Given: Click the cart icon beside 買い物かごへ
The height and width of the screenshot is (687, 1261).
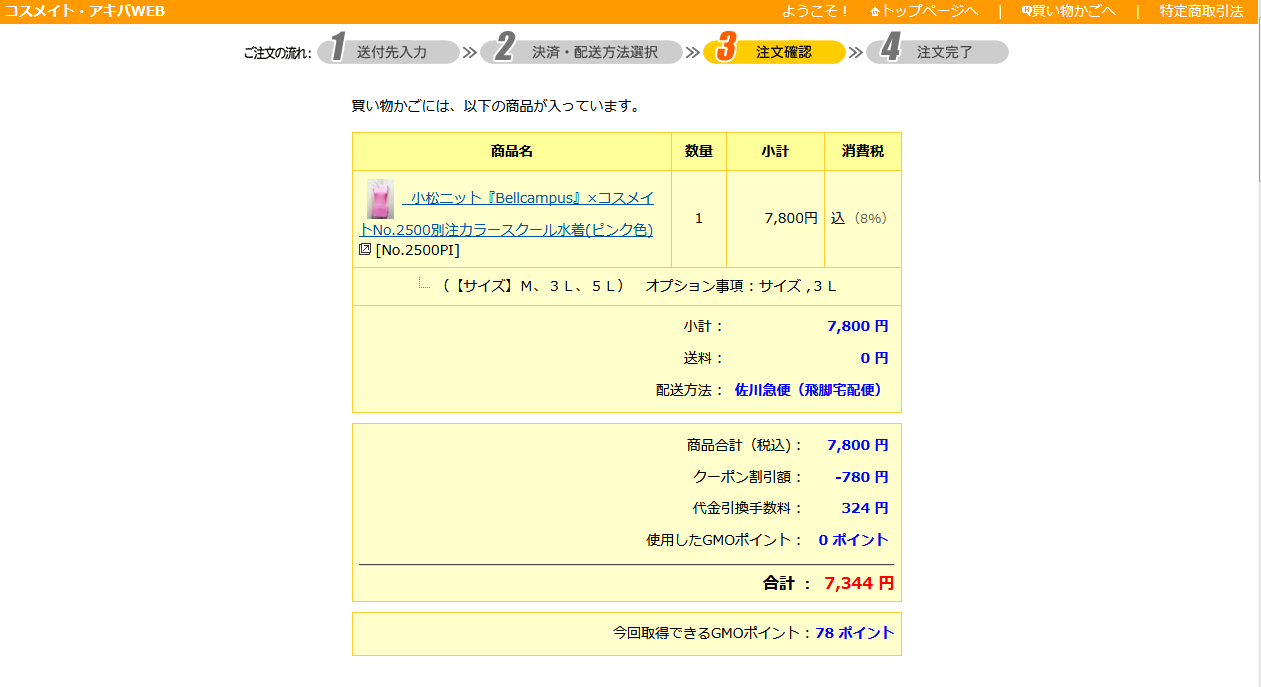Looking at the screenshot, I should (x=1026, y=12).
